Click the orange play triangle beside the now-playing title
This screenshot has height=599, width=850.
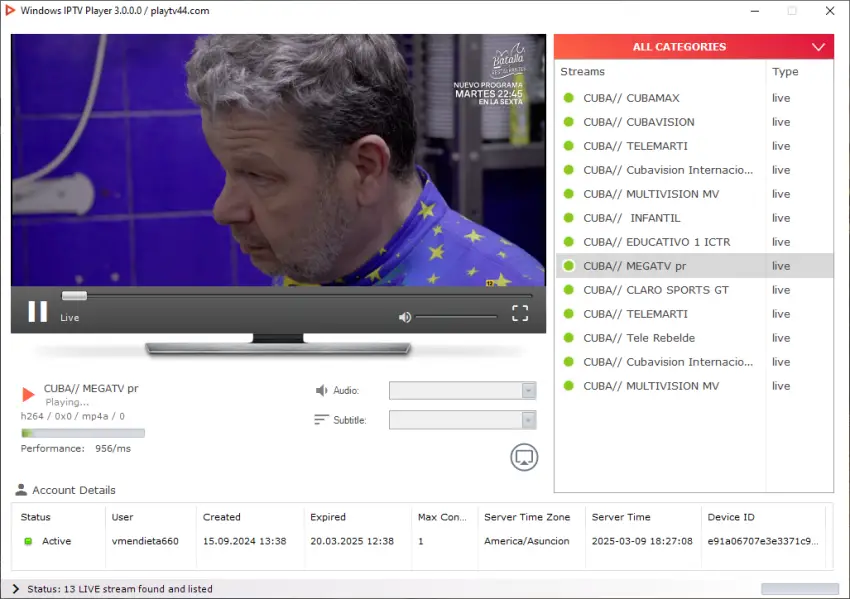coord(28,394)
